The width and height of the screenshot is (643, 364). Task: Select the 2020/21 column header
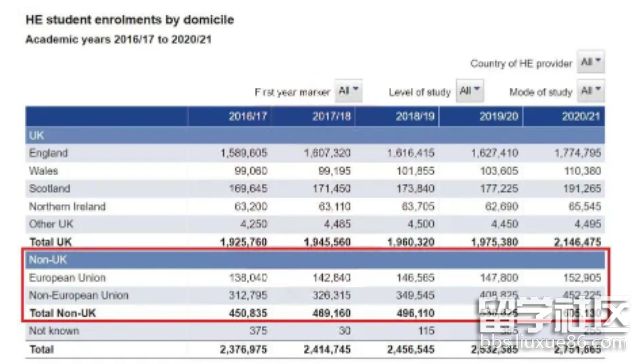click(x=581, y=116)
